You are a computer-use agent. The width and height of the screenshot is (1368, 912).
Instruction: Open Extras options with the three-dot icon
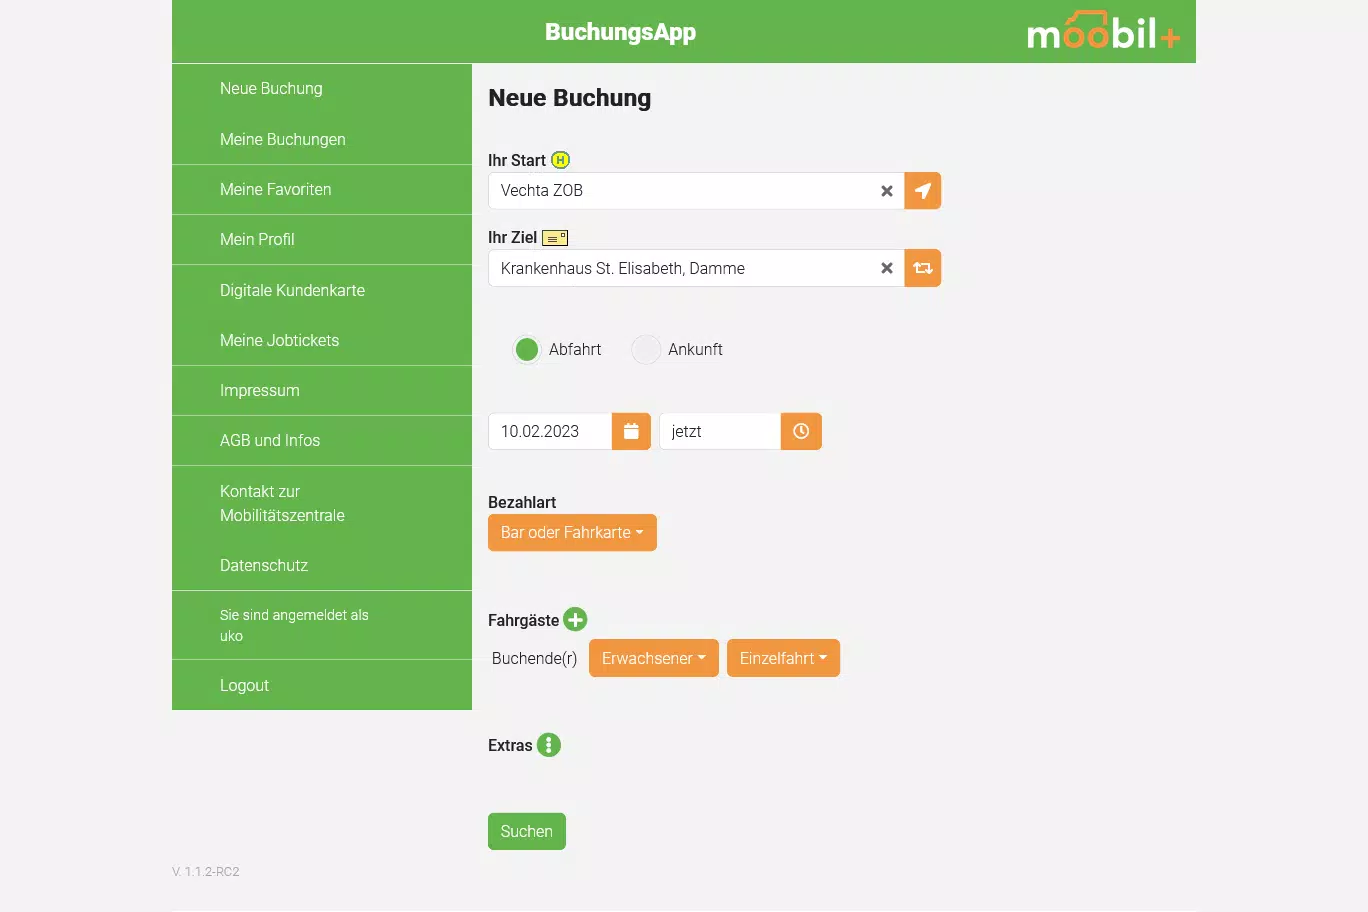tap(548, 745)
